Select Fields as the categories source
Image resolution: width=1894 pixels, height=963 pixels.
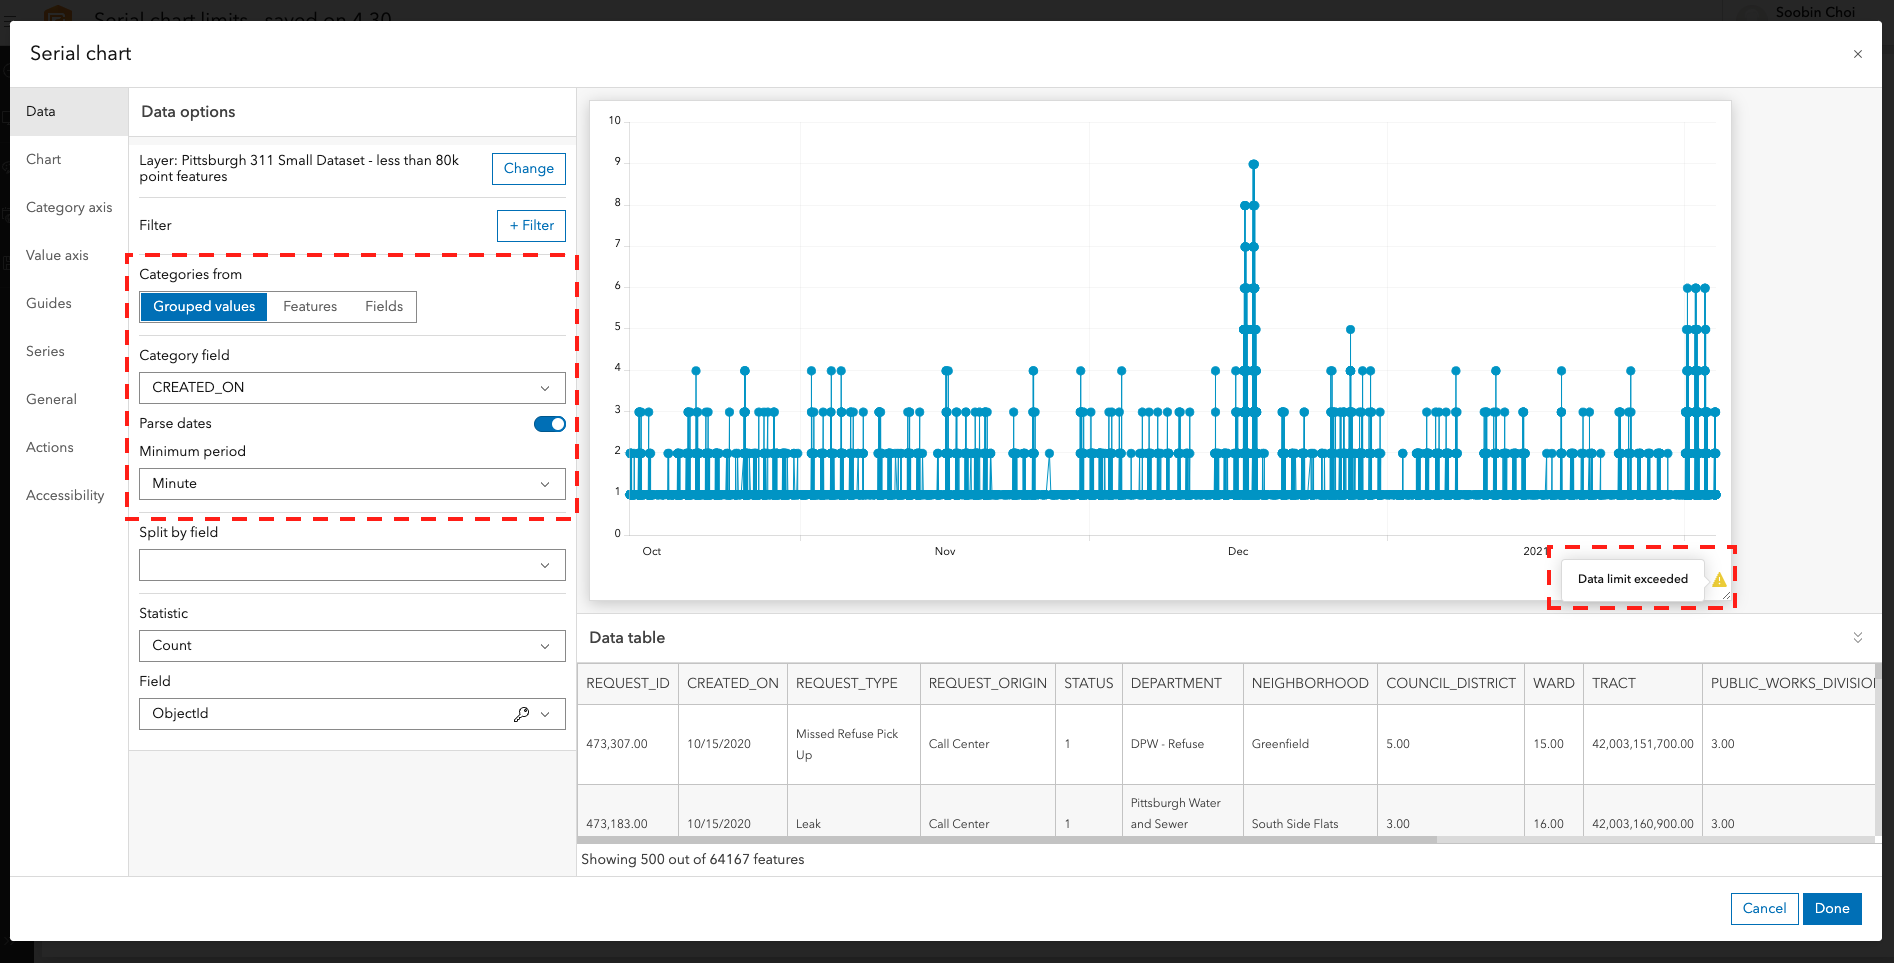[x=384, y=306]
